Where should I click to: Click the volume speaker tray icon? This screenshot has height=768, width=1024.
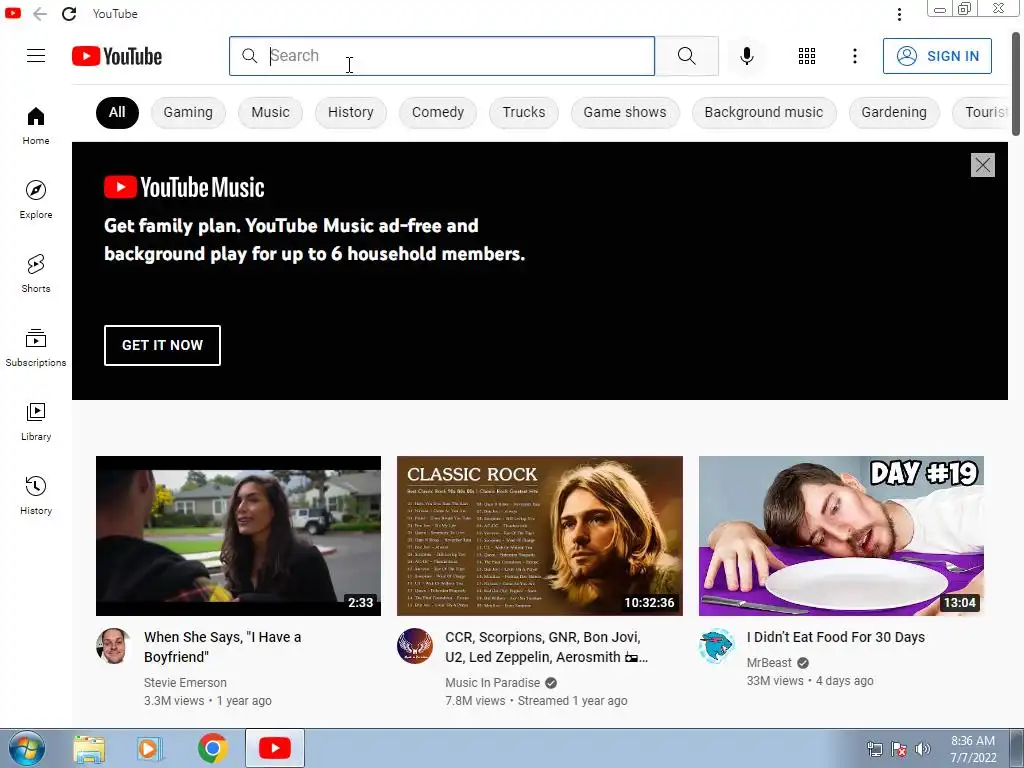(x=922, y=750)
